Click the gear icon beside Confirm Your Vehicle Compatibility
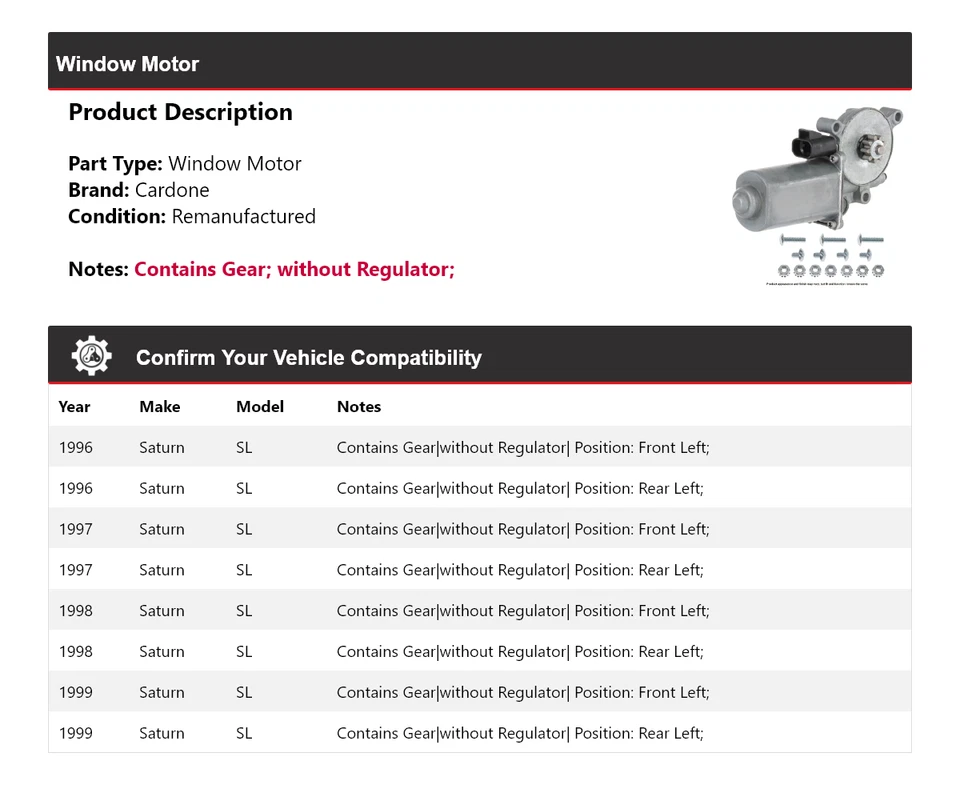Viewport: 960px width, 785px height. click(91, 356)
